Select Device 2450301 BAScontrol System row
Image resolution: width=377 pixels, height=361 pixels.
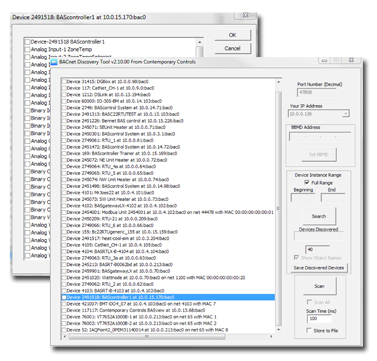pyautogui.click(x=121, y=134)
